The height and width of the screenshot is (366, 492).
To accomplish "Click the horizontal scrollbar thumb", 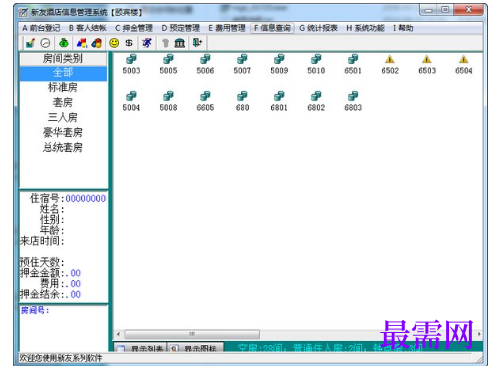I will click(192, 334).
